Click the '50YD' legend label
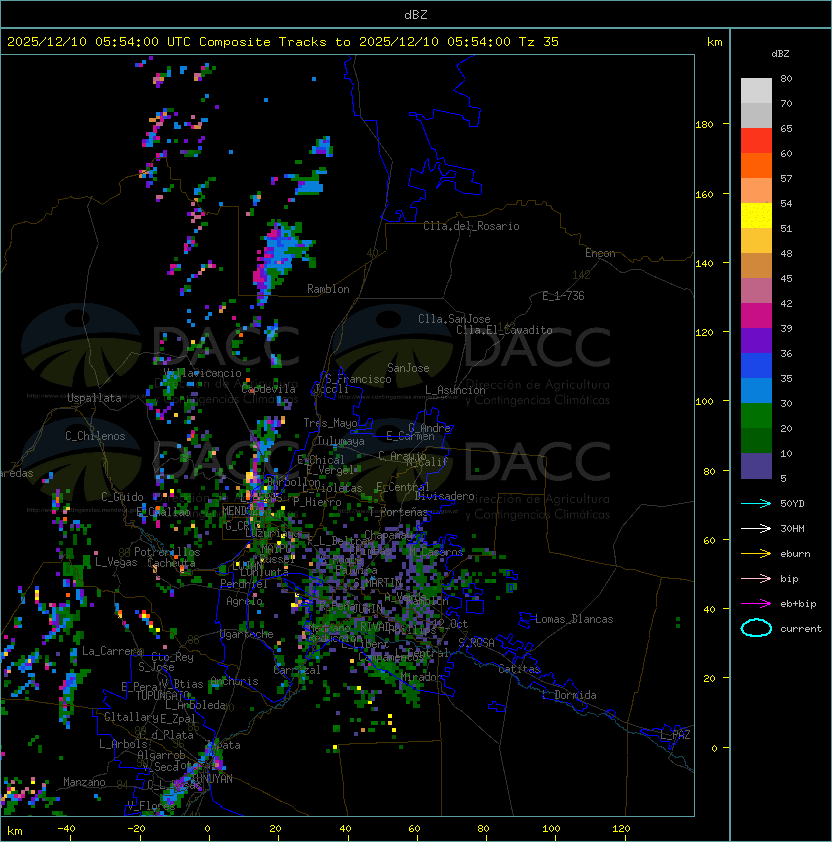 pos(792,503)
